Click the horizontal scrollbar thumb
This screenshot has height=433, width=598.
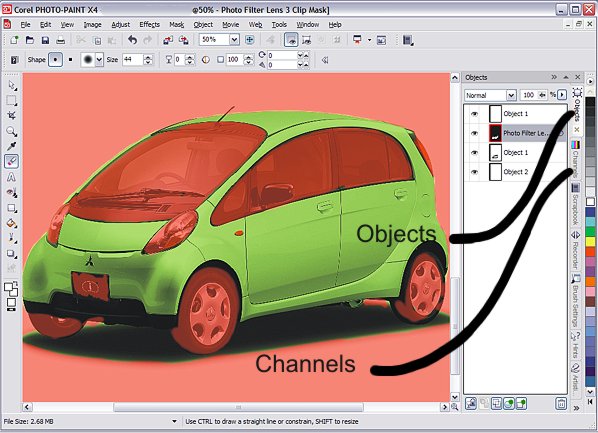(238, 407)
